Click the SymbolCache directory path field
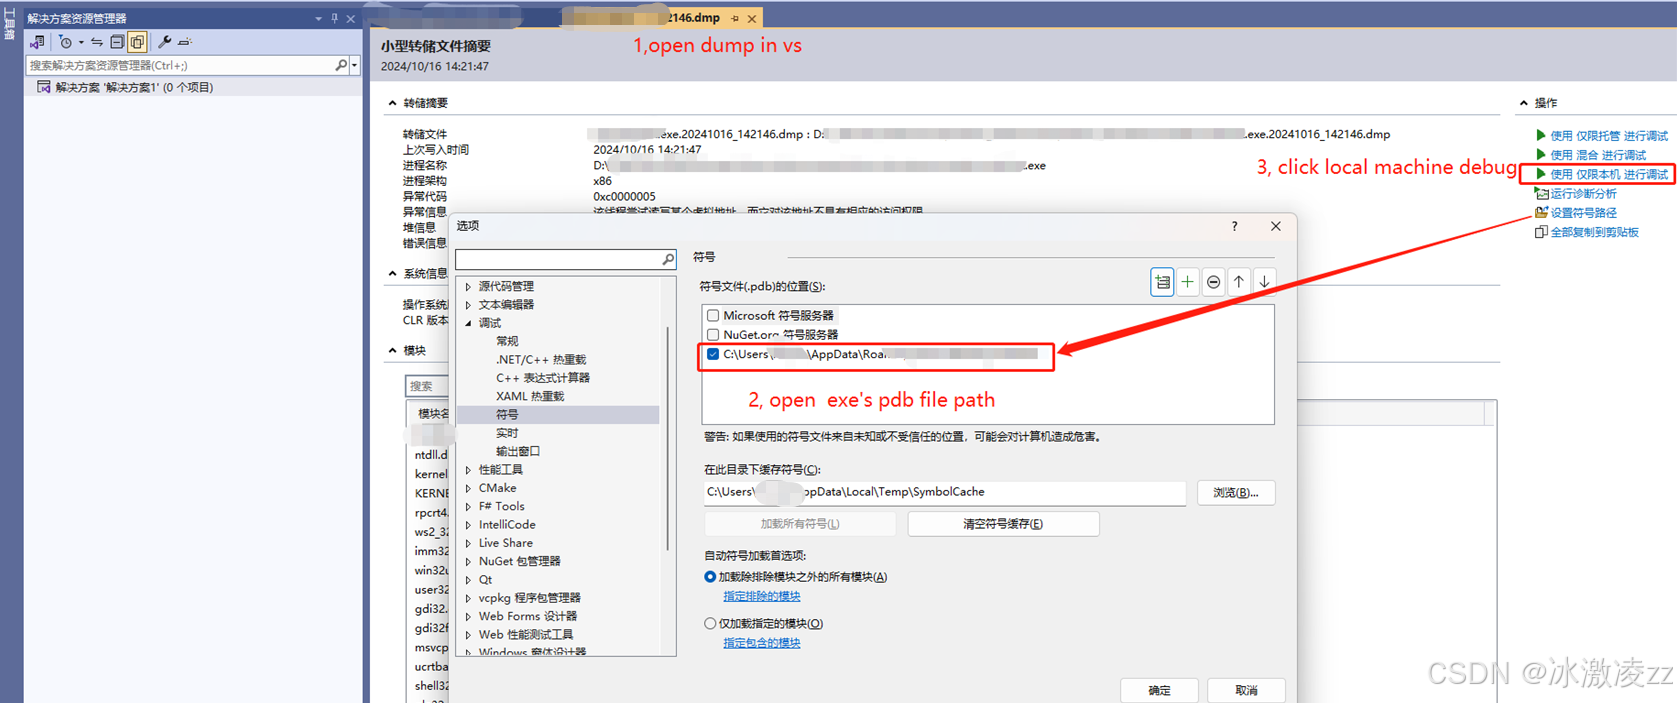 (944, 492)
